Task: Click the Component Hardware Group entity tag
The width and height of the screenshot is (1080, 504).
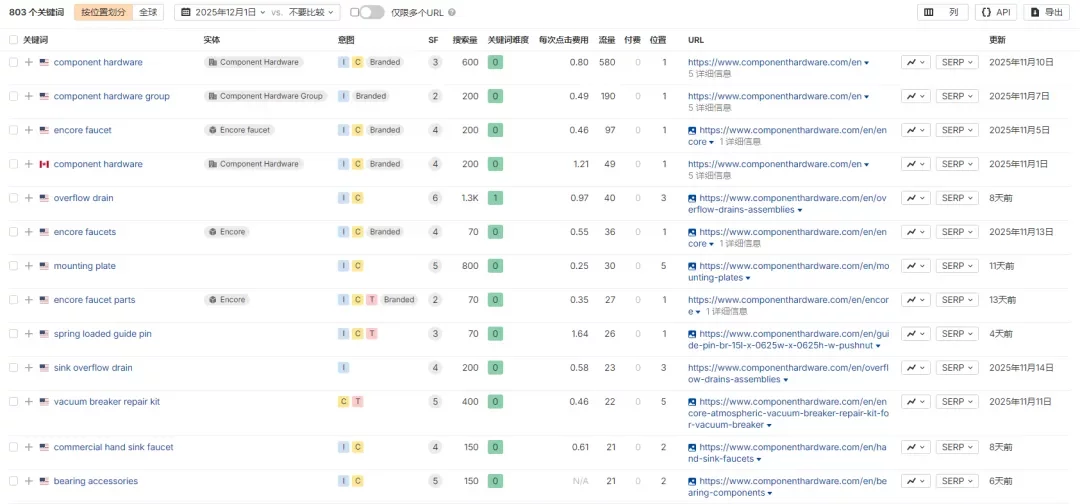Action: 266,96
